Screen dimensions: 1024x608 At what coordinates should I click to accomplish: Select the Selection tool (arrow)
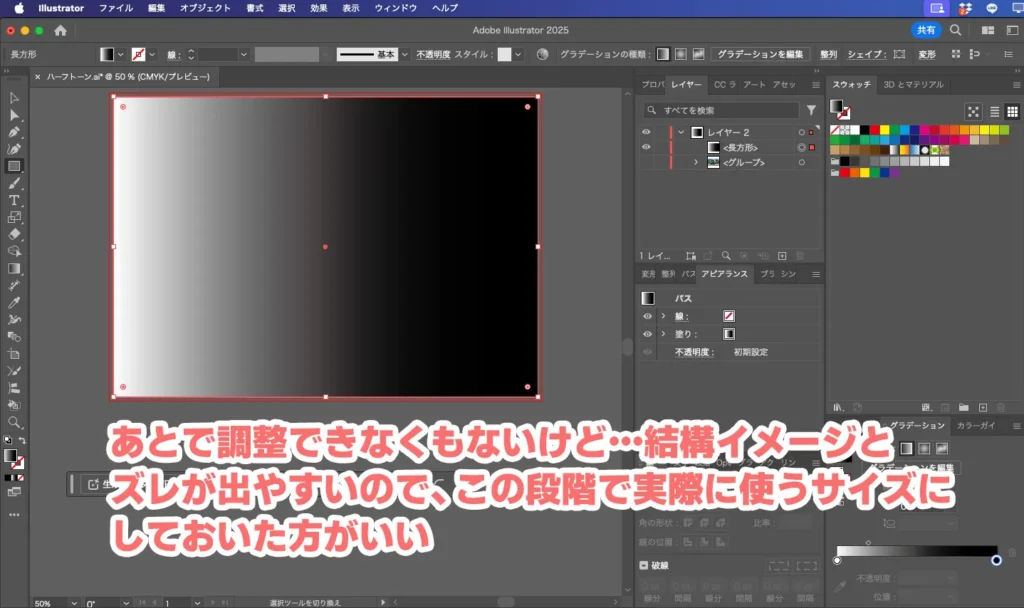coord(14,99)
